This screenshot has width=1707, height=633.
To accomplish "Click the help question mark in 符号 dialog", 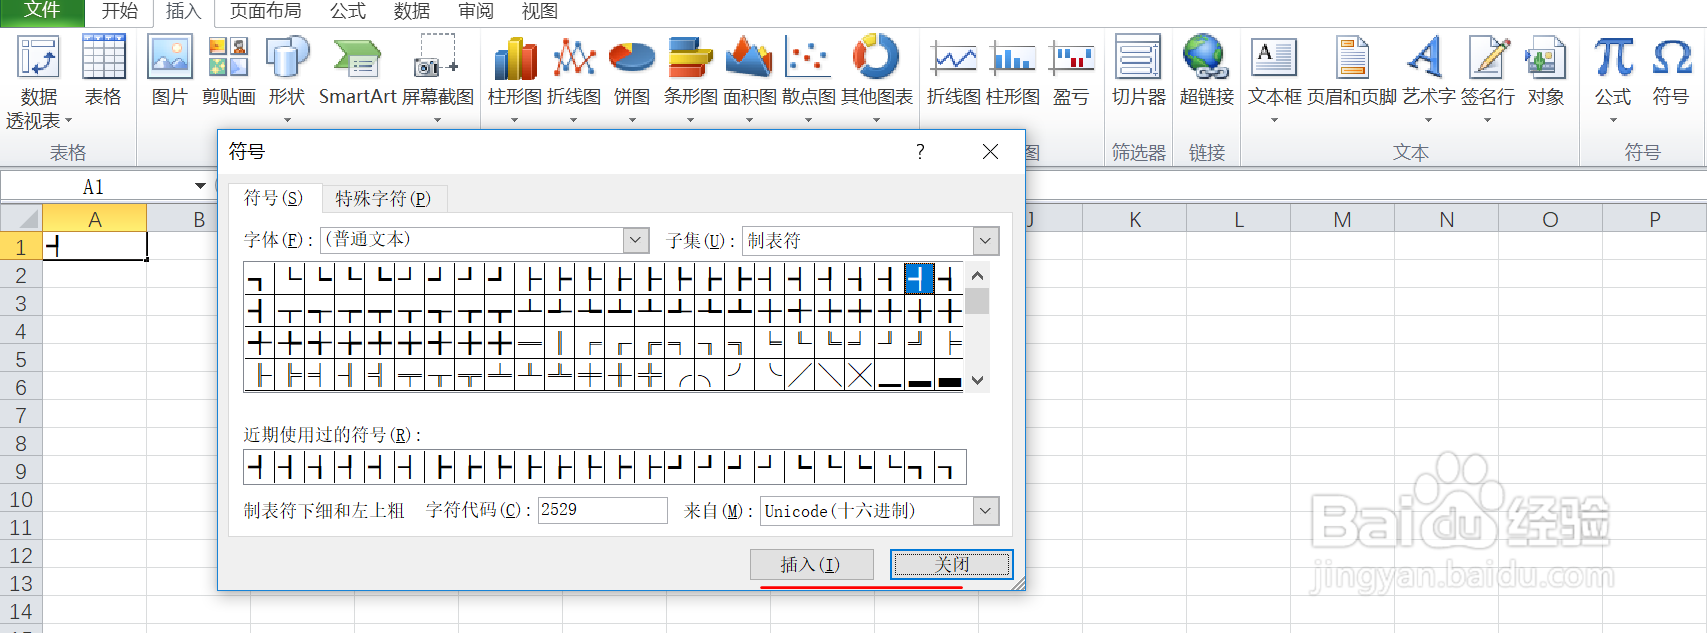I will 920,151.
